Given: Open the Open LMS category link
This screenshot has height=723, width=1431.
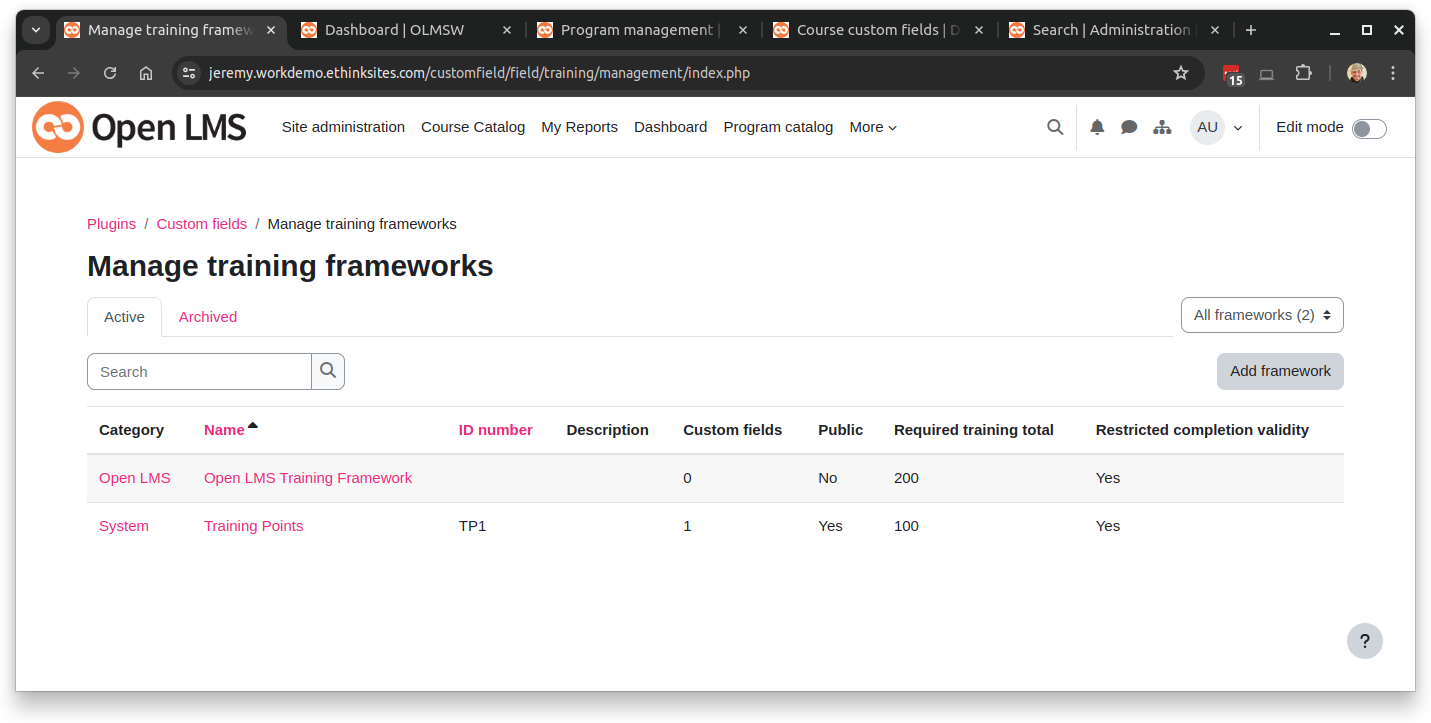Looking at the screenshot, I should point(135,478).
